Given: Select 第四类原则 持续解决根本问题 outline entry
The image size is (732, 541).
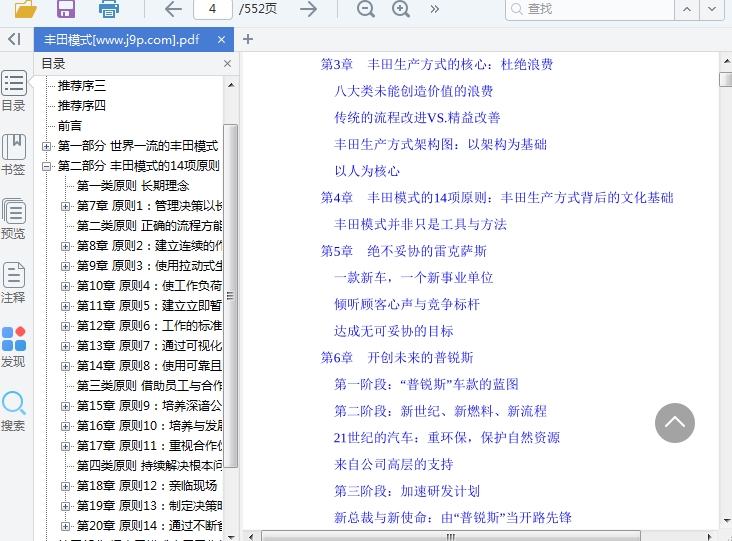Looking at the screenshot, I should (149, 466).
